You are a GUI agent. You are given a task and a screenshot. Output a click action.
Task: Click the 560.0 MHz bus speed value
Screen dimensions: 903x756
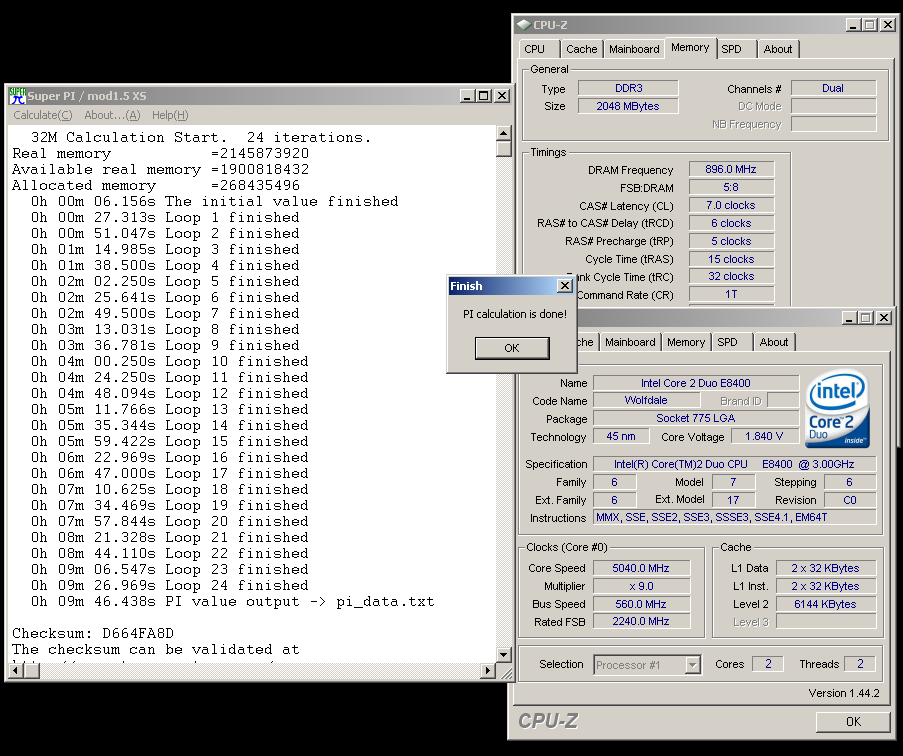click(x=642, y=604)
